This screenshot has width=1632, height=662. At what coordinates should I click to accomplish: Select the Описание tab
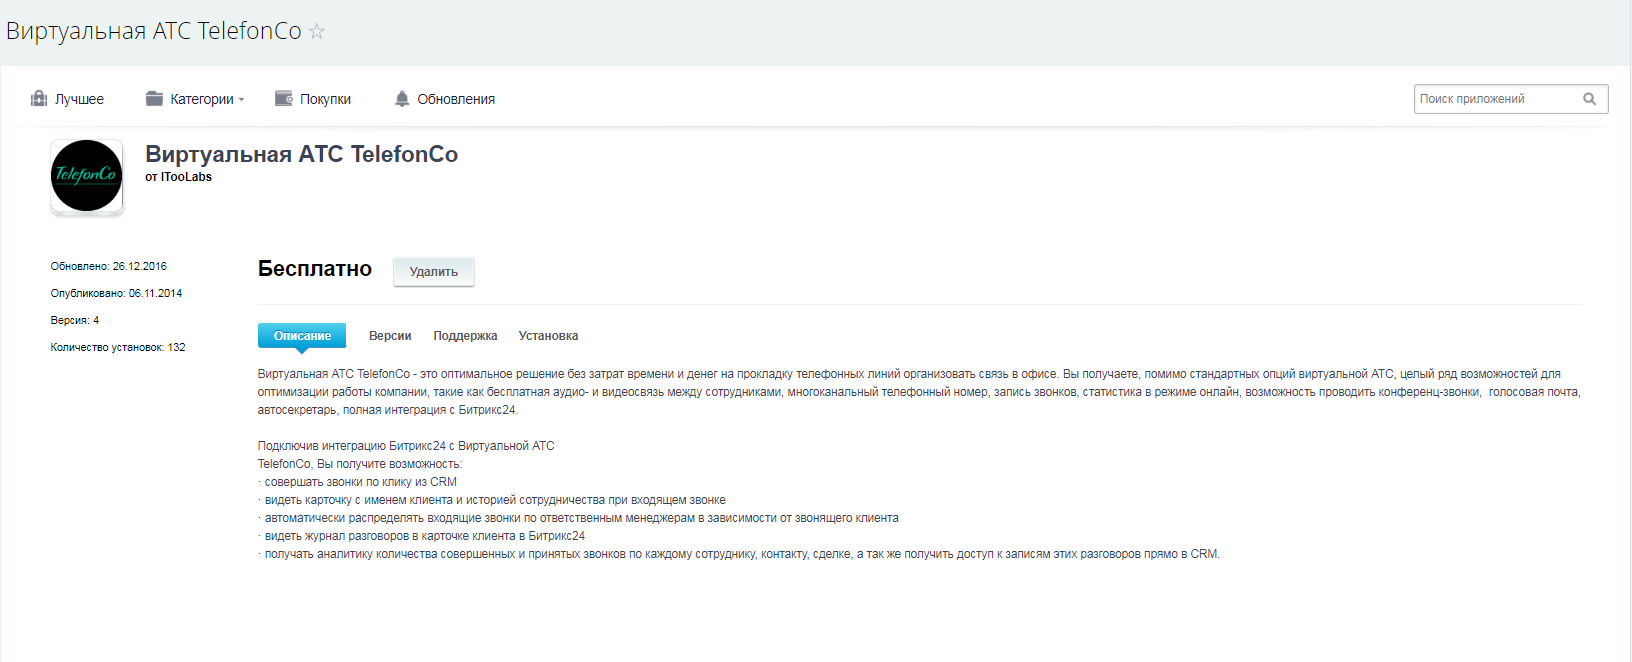click(x=302, y=336)
